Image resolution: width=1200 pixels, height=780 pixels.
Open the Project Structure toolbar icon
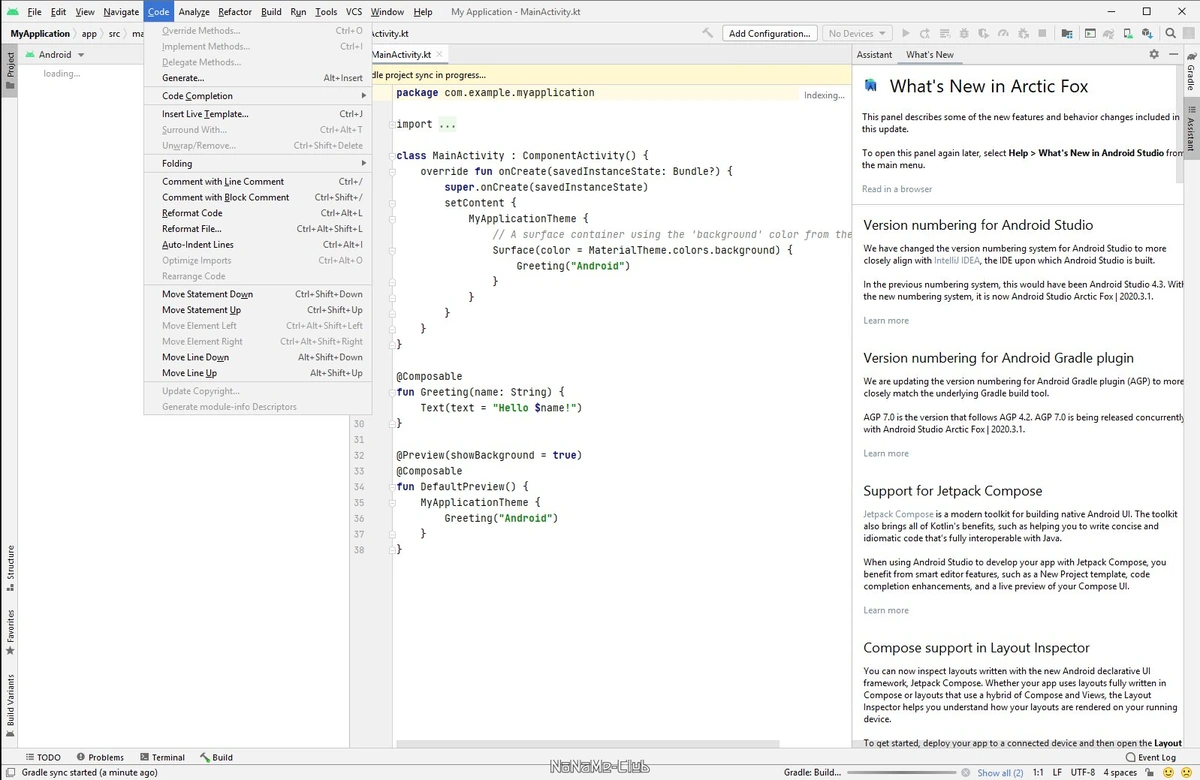[1066, 33]
